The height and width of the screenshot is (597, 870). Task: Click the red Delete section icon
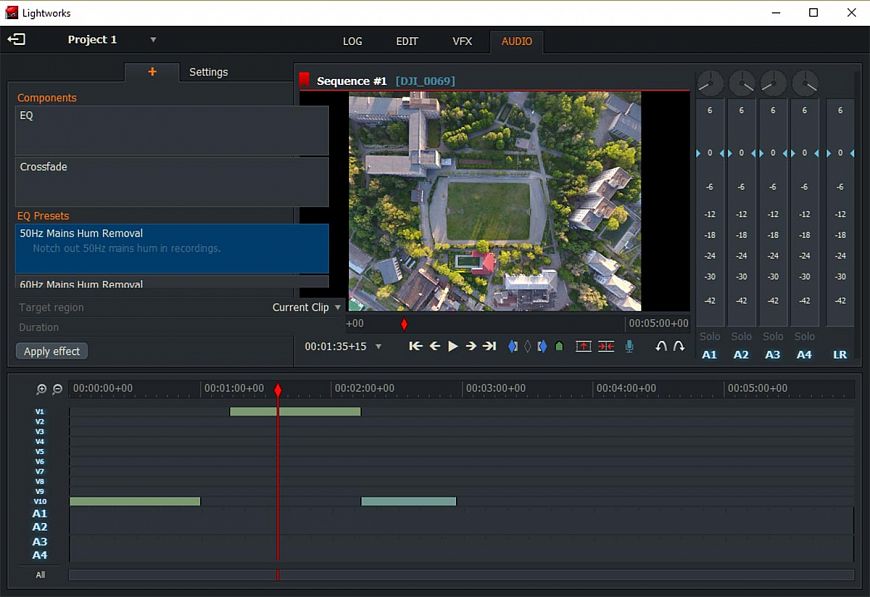pos(606,346)
